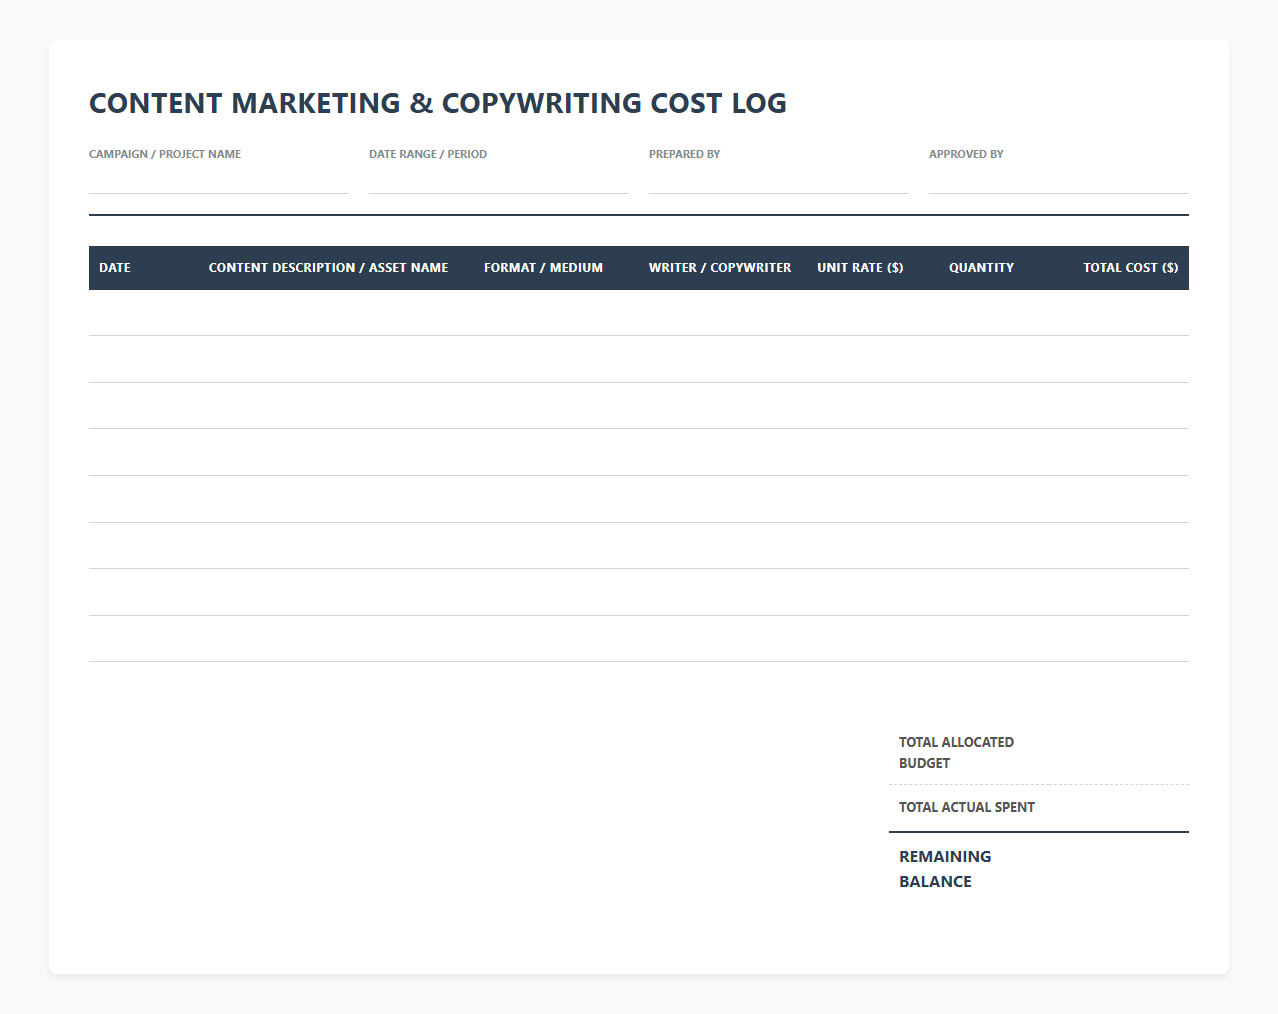The height and width of the screenshot is (1014, 1278).
Task: Click the 'Prepared By' label
Action: click(685, 154)
